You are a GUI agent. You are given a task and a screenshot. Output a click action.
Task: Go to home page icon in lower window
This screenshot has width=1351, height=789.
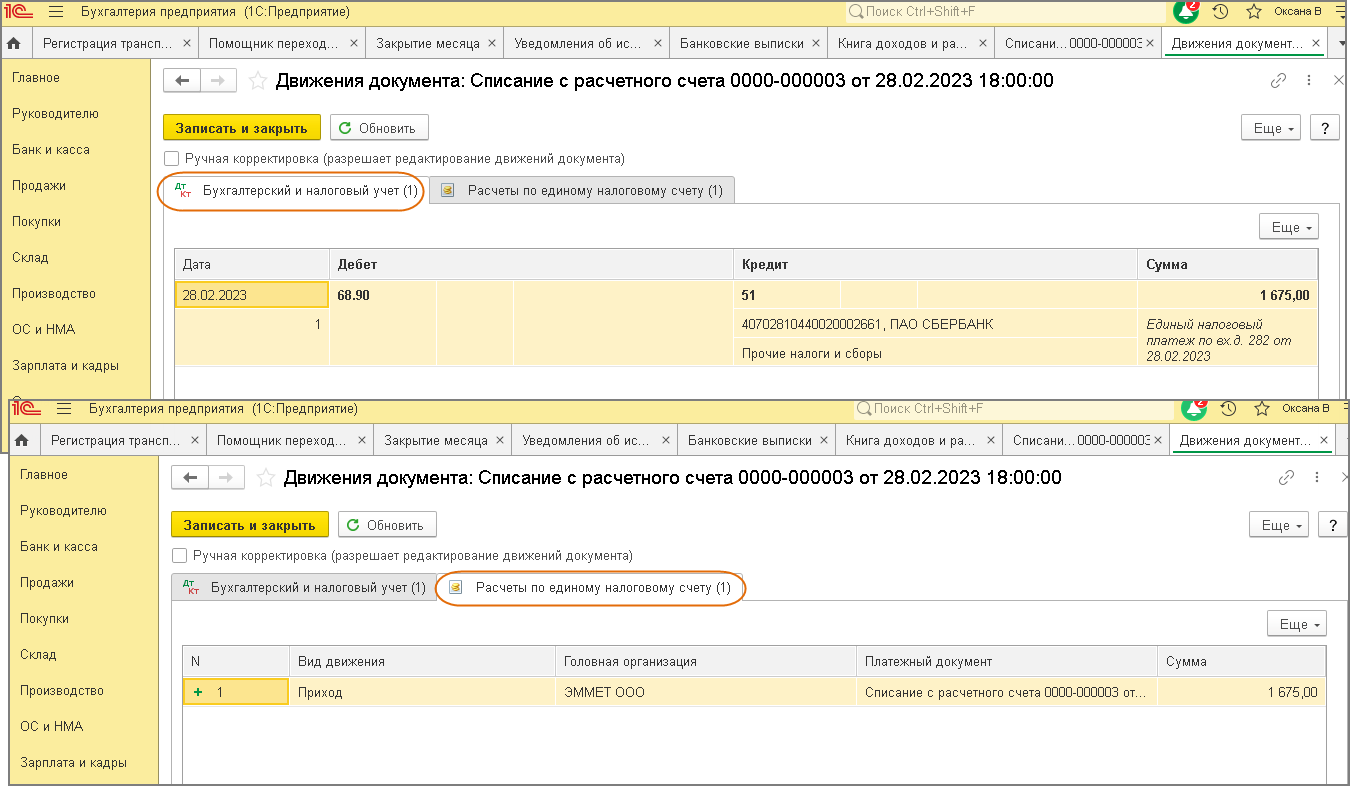(x=22, y=440)
